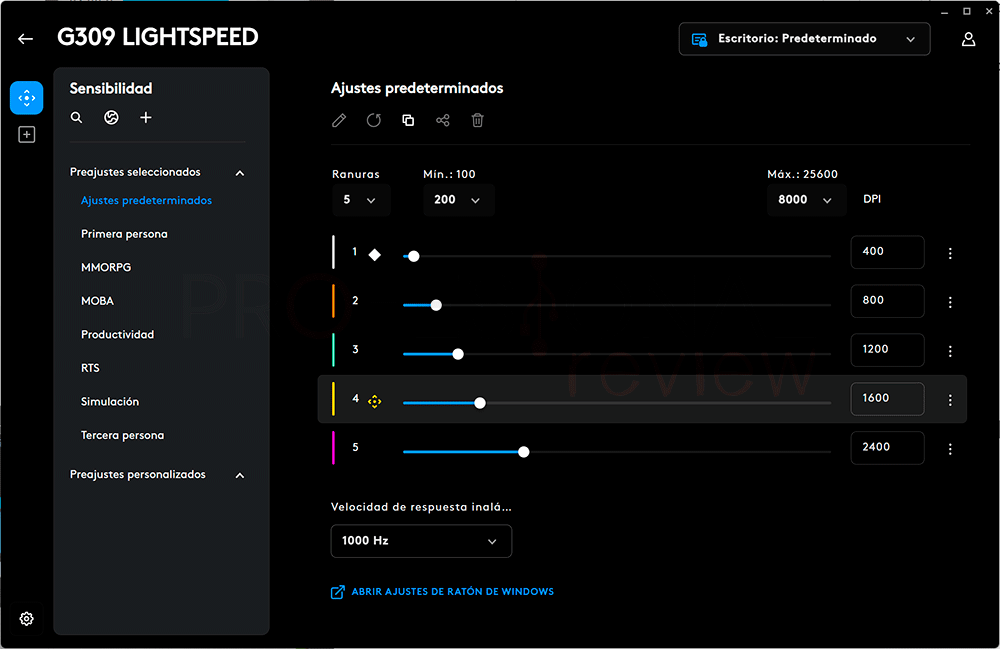Click the Mín.: 100 label
This screenshot has height=649, width=1000.
449,174
